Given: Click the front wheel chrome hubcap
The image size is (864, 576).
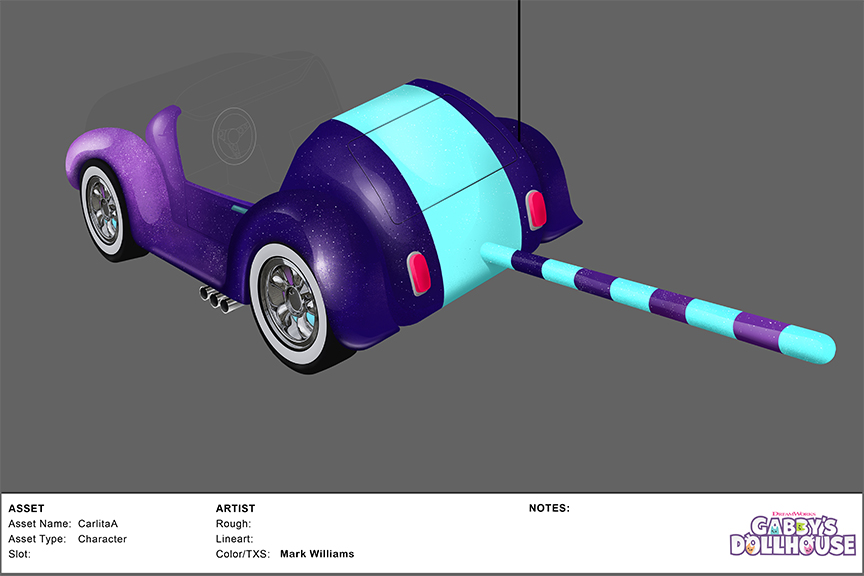Looking at the screenshot, I should [101, 206].
